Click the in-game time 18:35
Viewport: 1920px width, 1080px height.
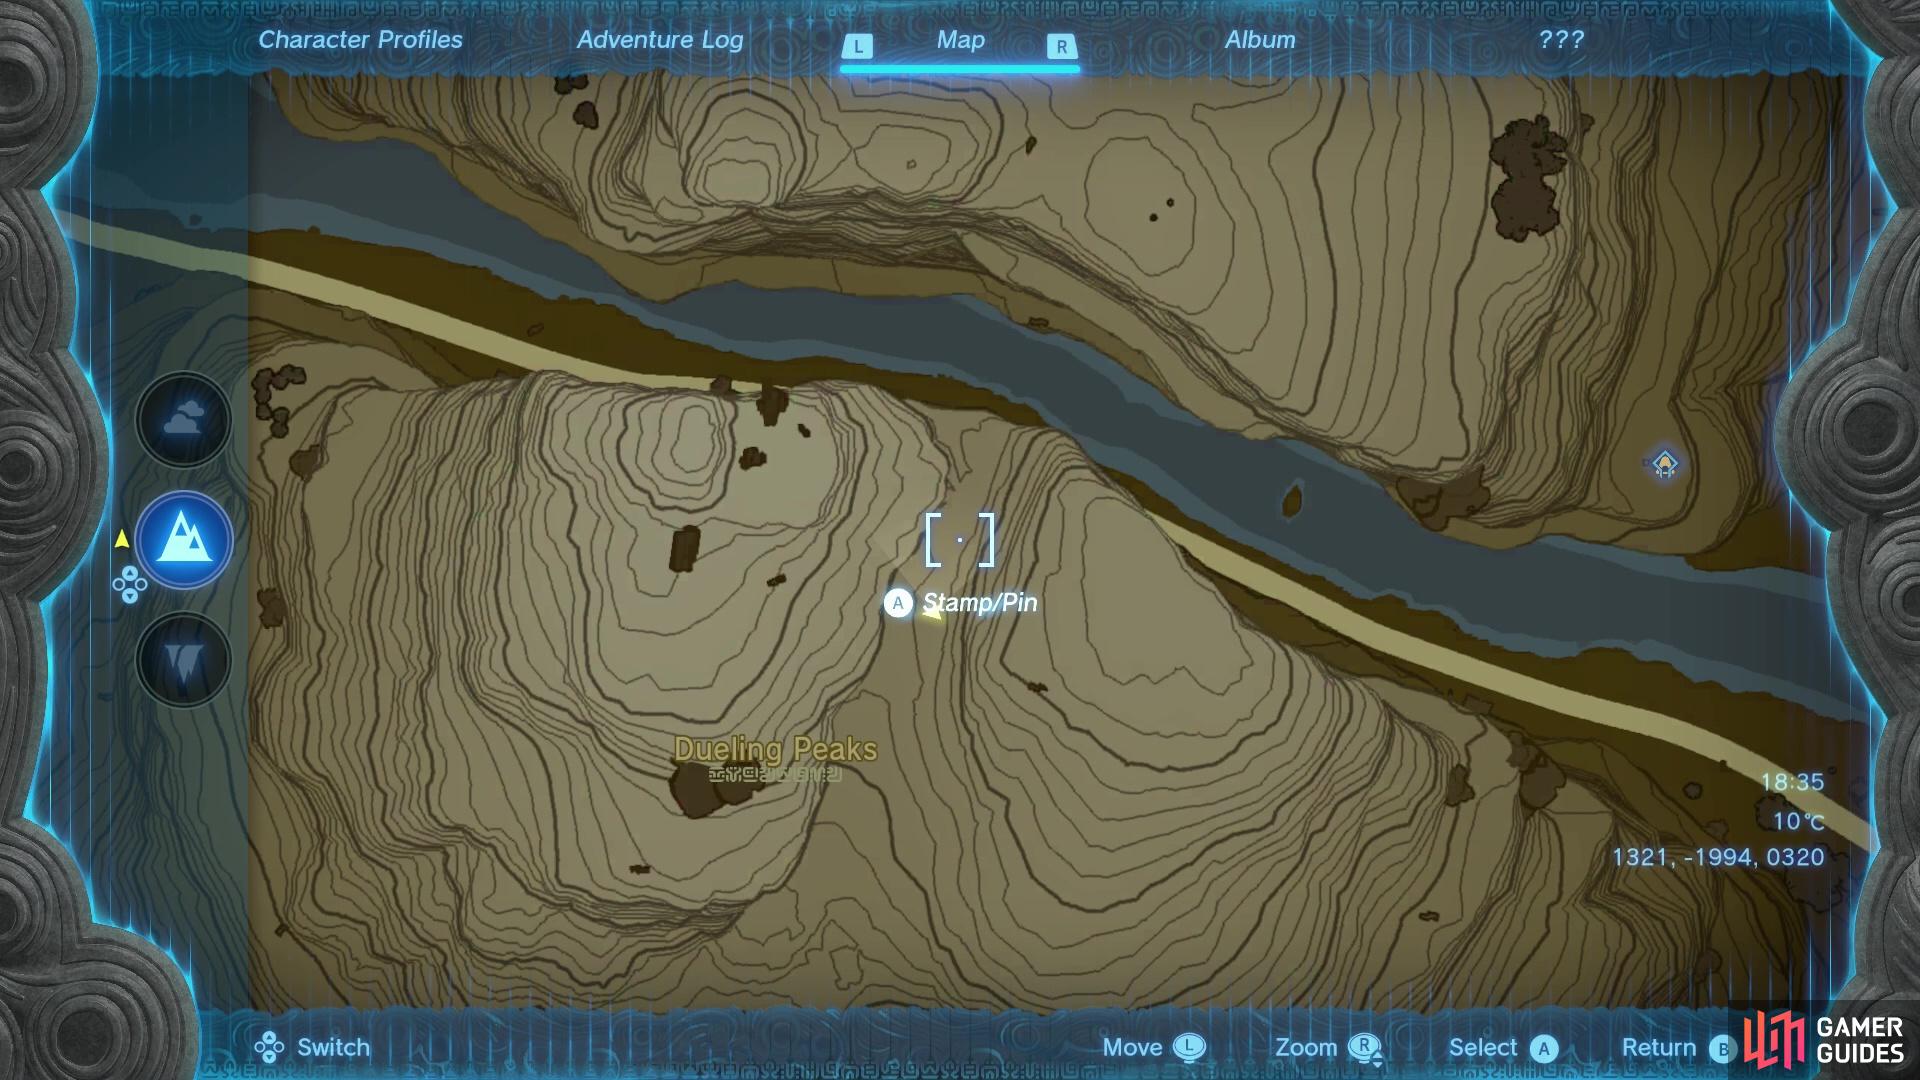pyautogui.click(x=1792, y=782)
